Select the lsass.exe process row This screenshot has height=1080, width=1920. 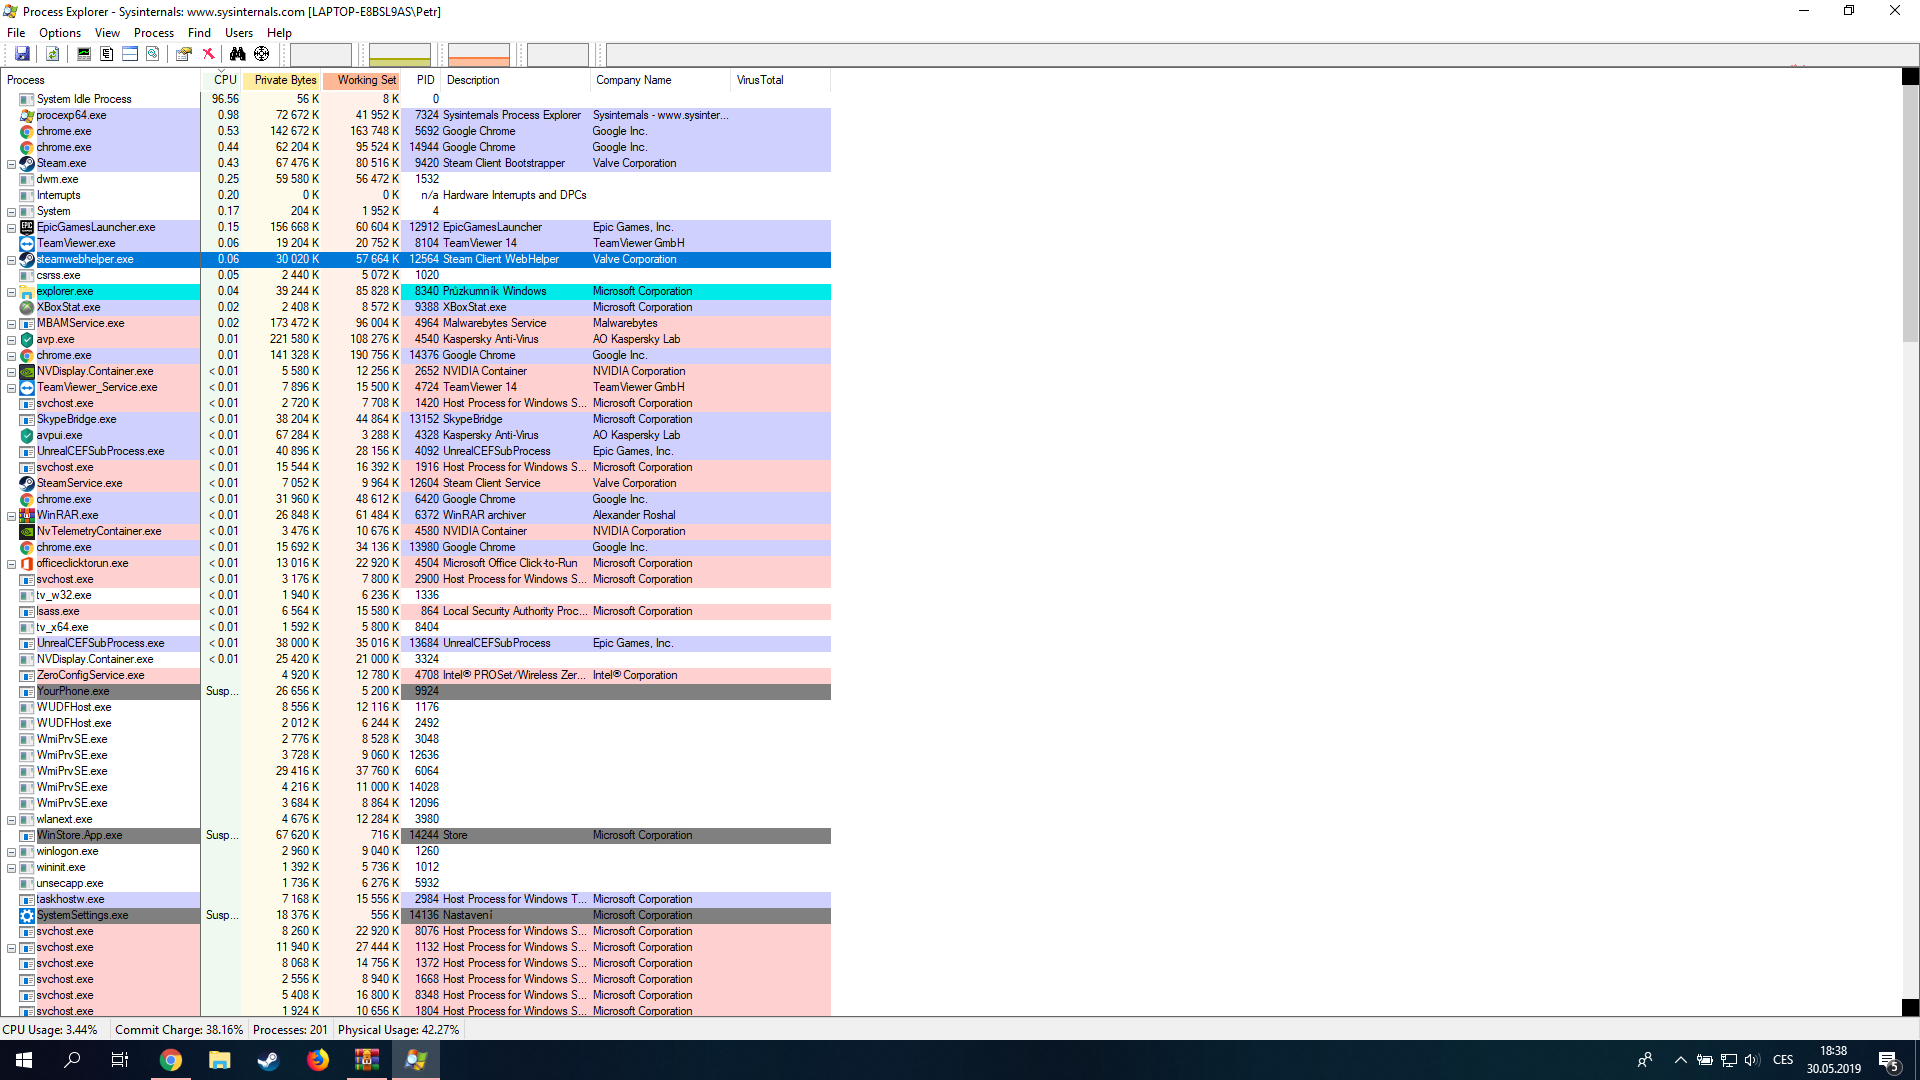pyautogui.click(x=416, y=611)
